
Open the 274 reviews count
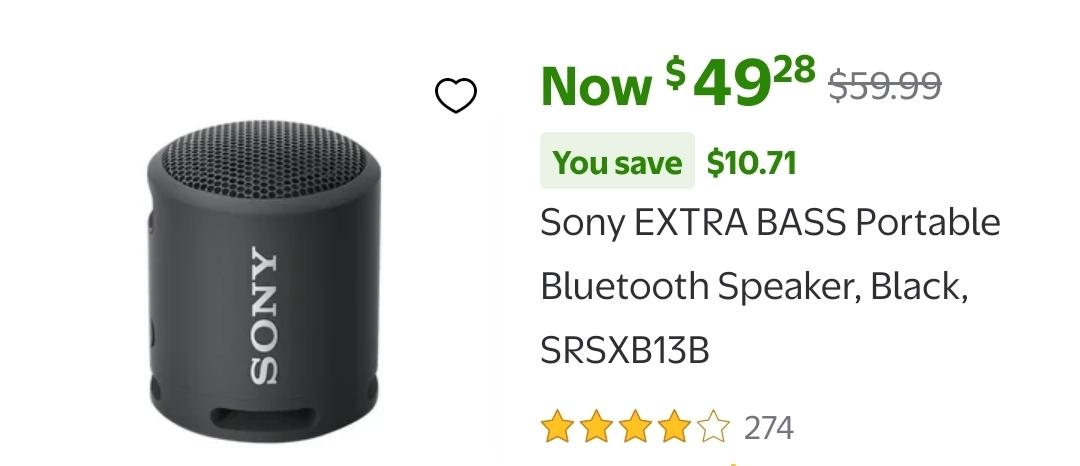pyautogui.click(x=769, y=429)
